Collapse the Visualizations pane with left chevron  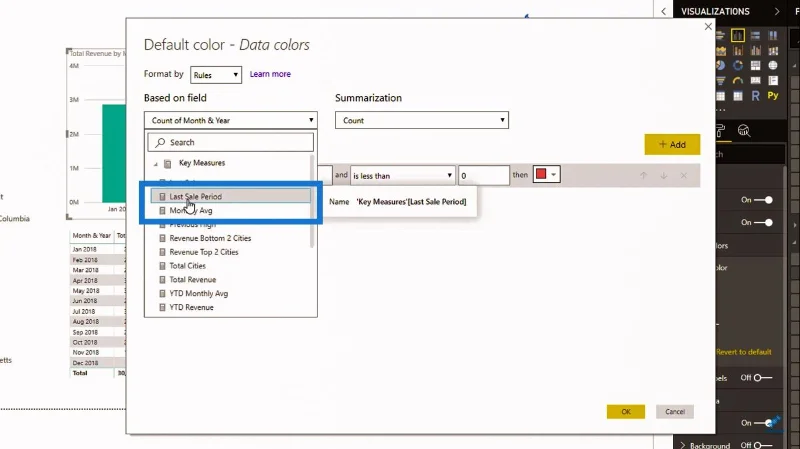[x=663, y=11]
